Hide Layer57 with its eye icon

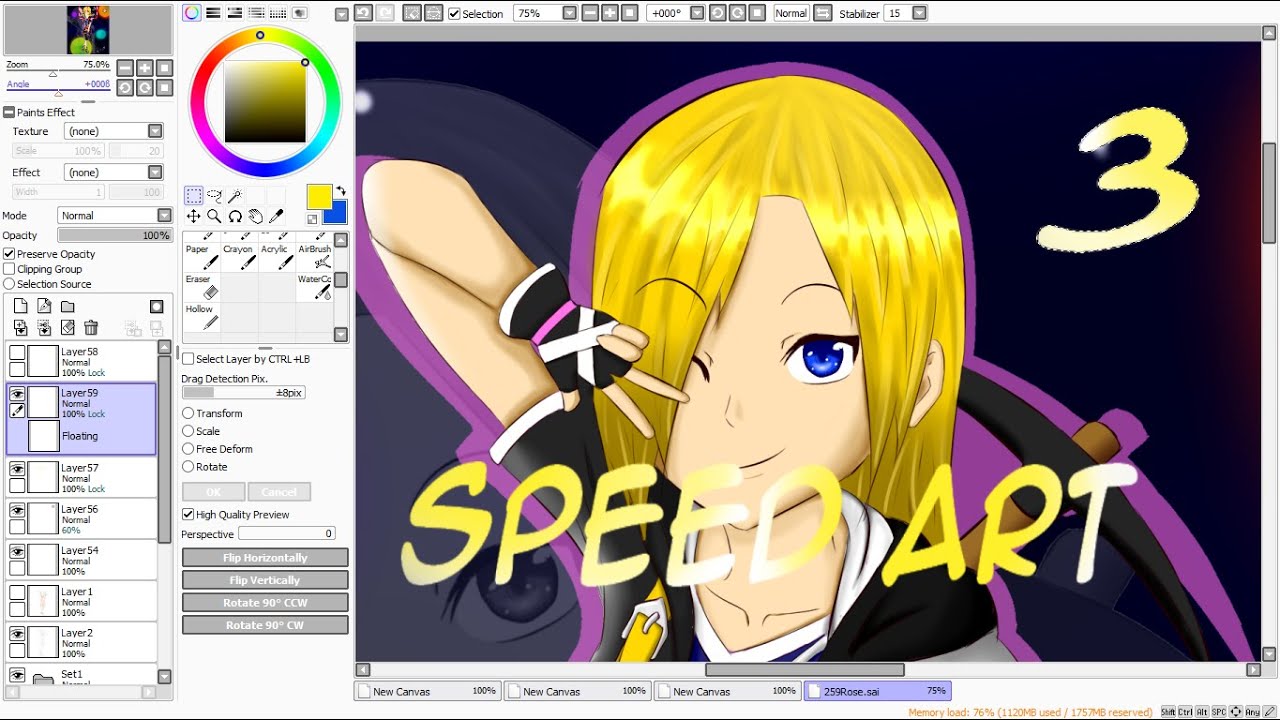[17, 468]
